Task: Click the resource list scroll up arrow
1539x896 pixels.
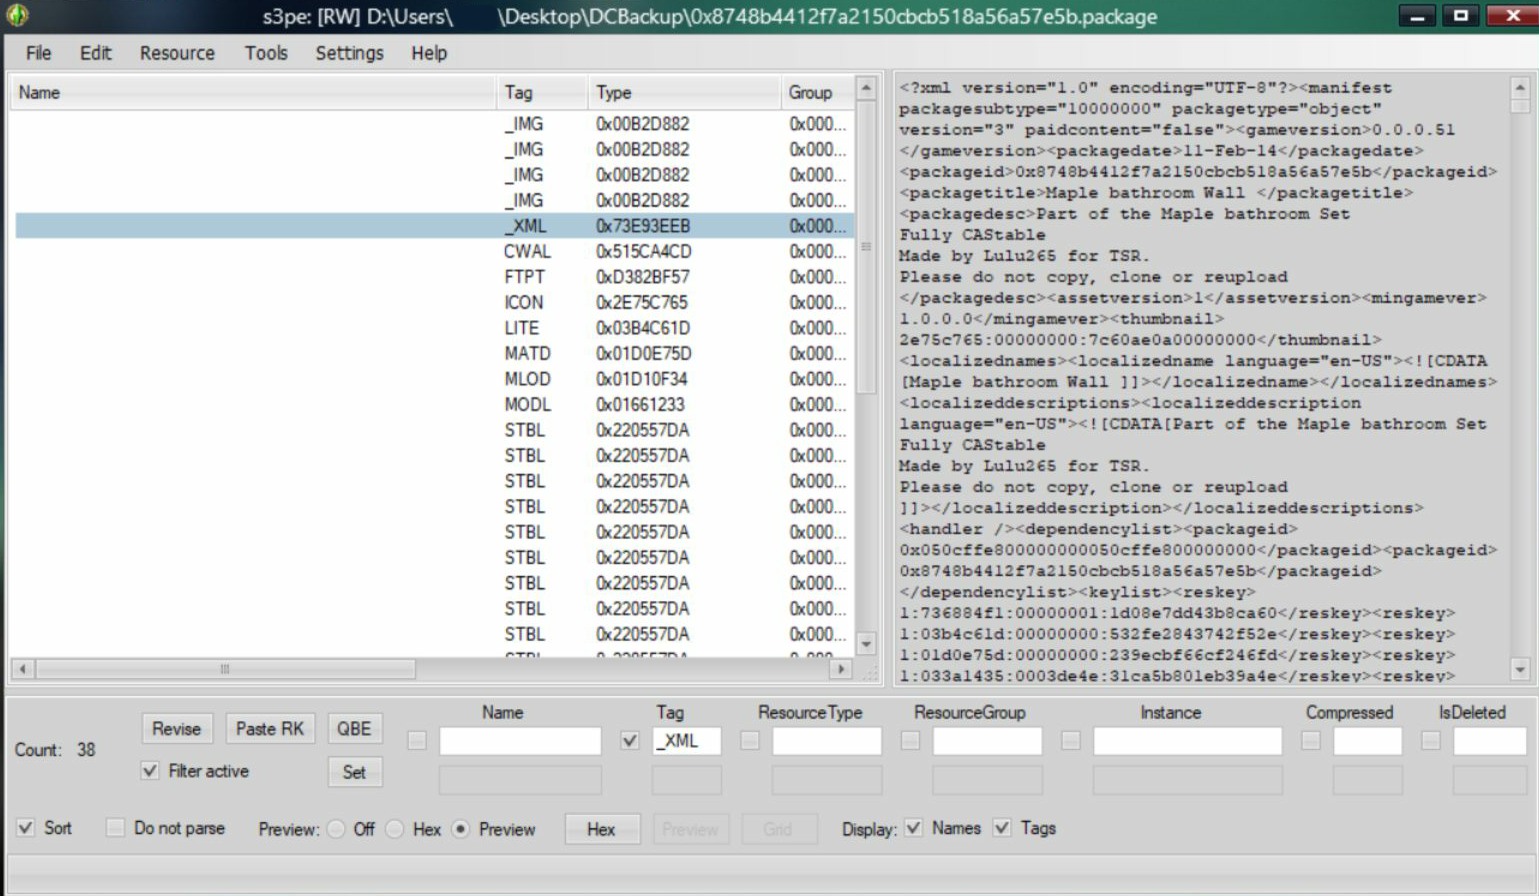Action: 866,88
